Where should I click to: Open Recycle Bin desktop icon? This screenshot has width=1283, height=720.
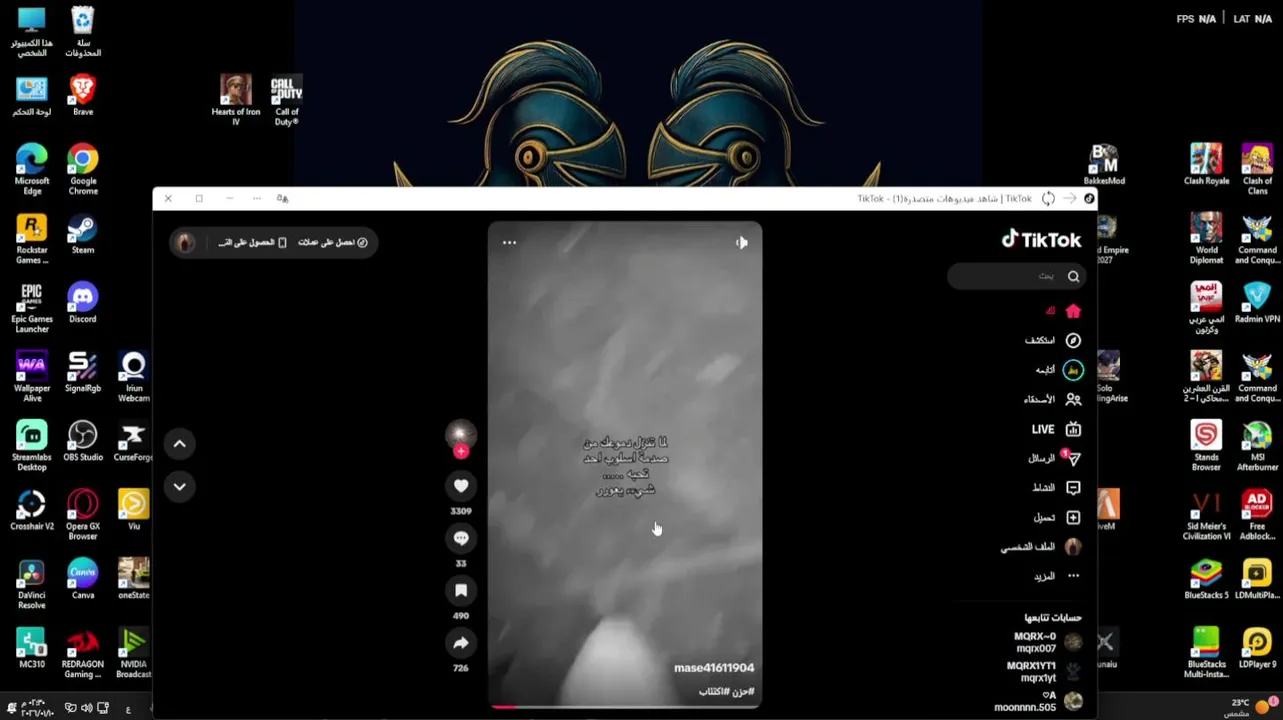tap(83, 31)
